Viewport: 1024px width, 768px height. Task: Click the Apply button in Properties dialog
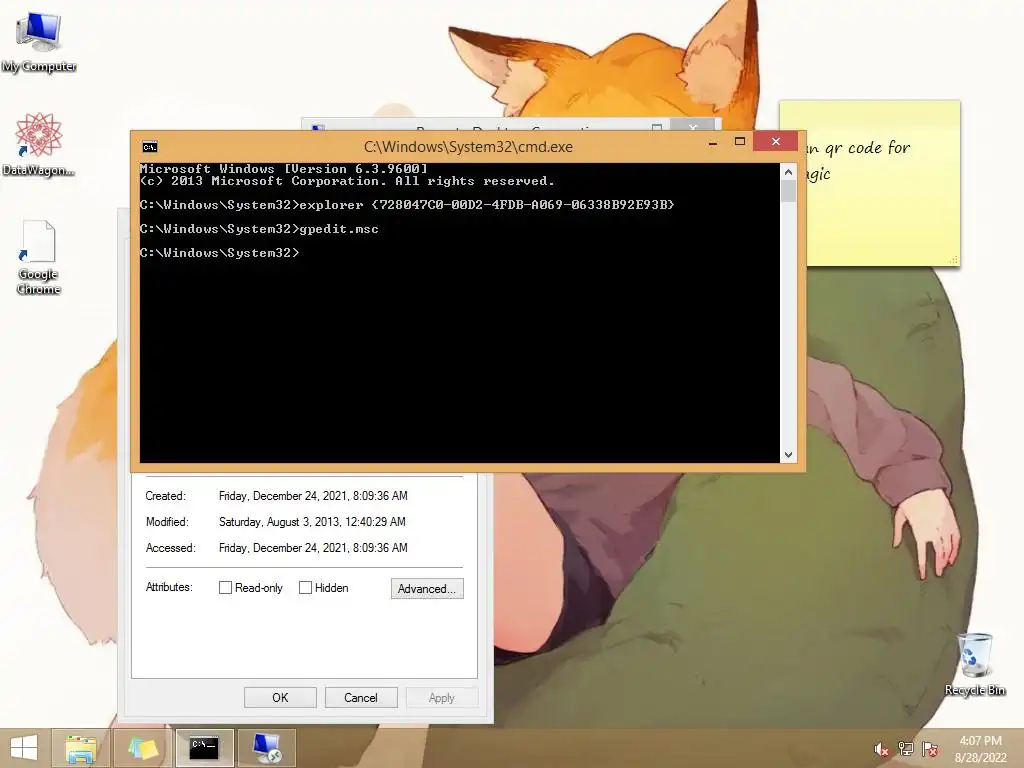click(x=442, y=697)
